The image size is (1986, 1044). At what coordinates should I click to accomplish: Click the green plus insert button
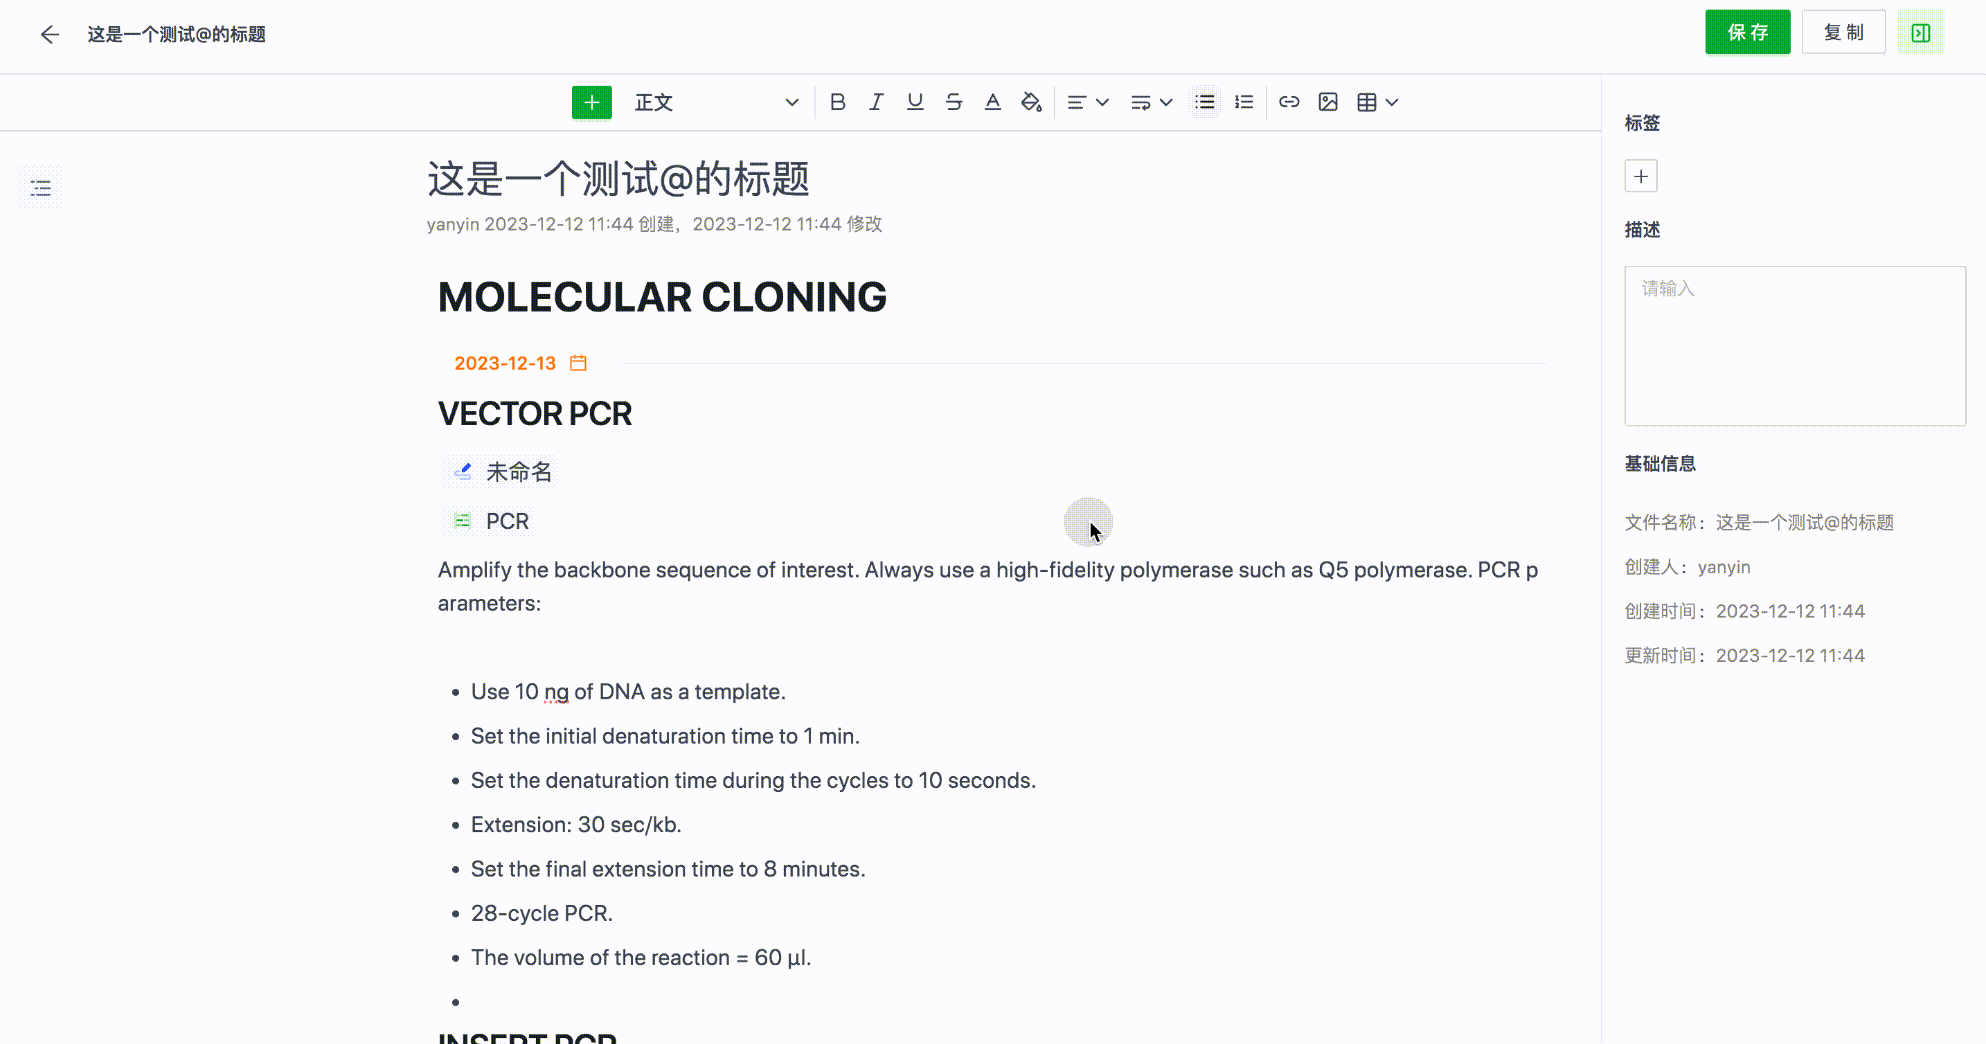[591, 102]
